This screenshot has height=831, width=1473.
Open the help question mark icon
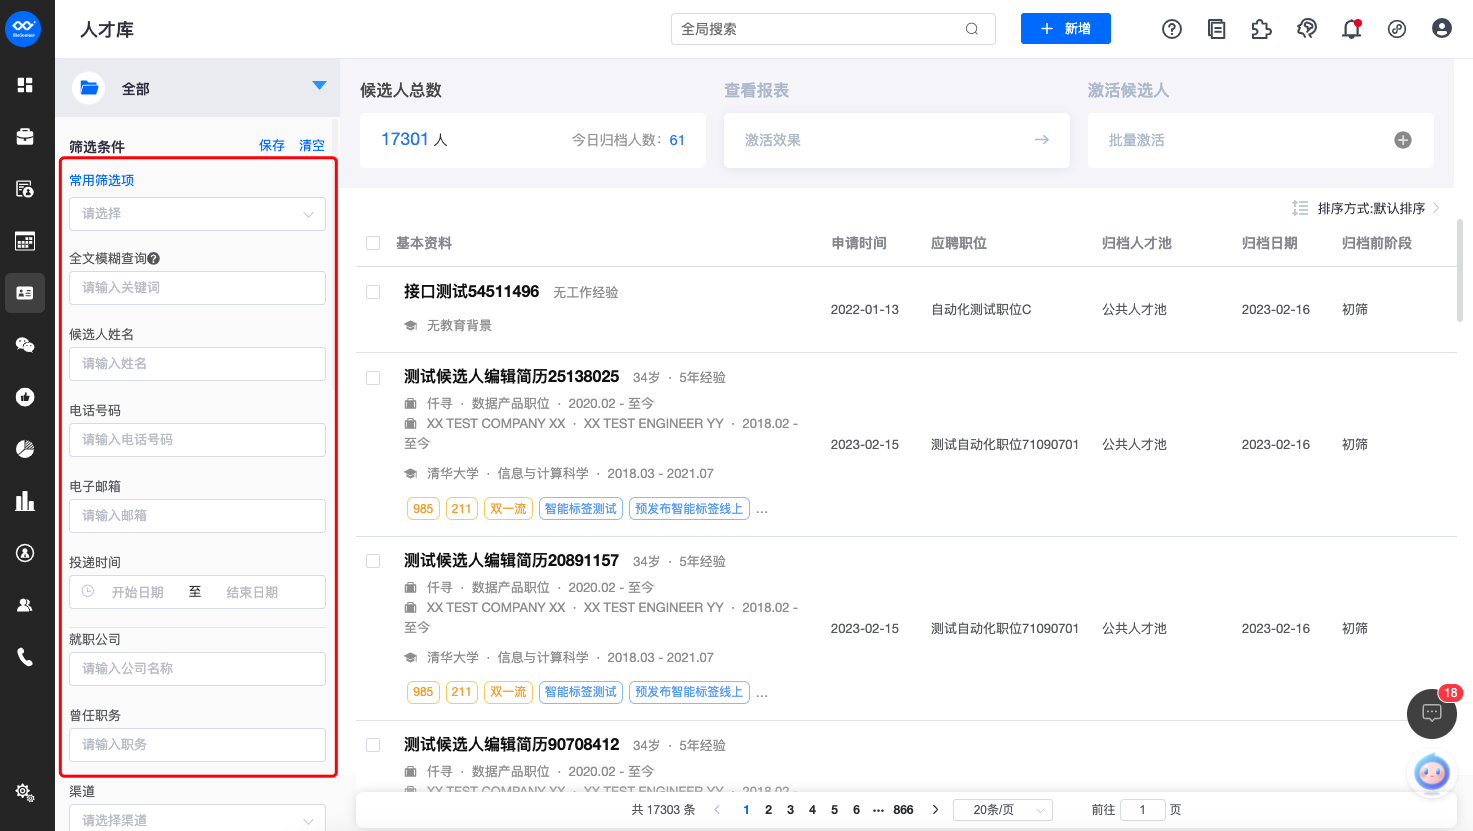pos(1172,29)
